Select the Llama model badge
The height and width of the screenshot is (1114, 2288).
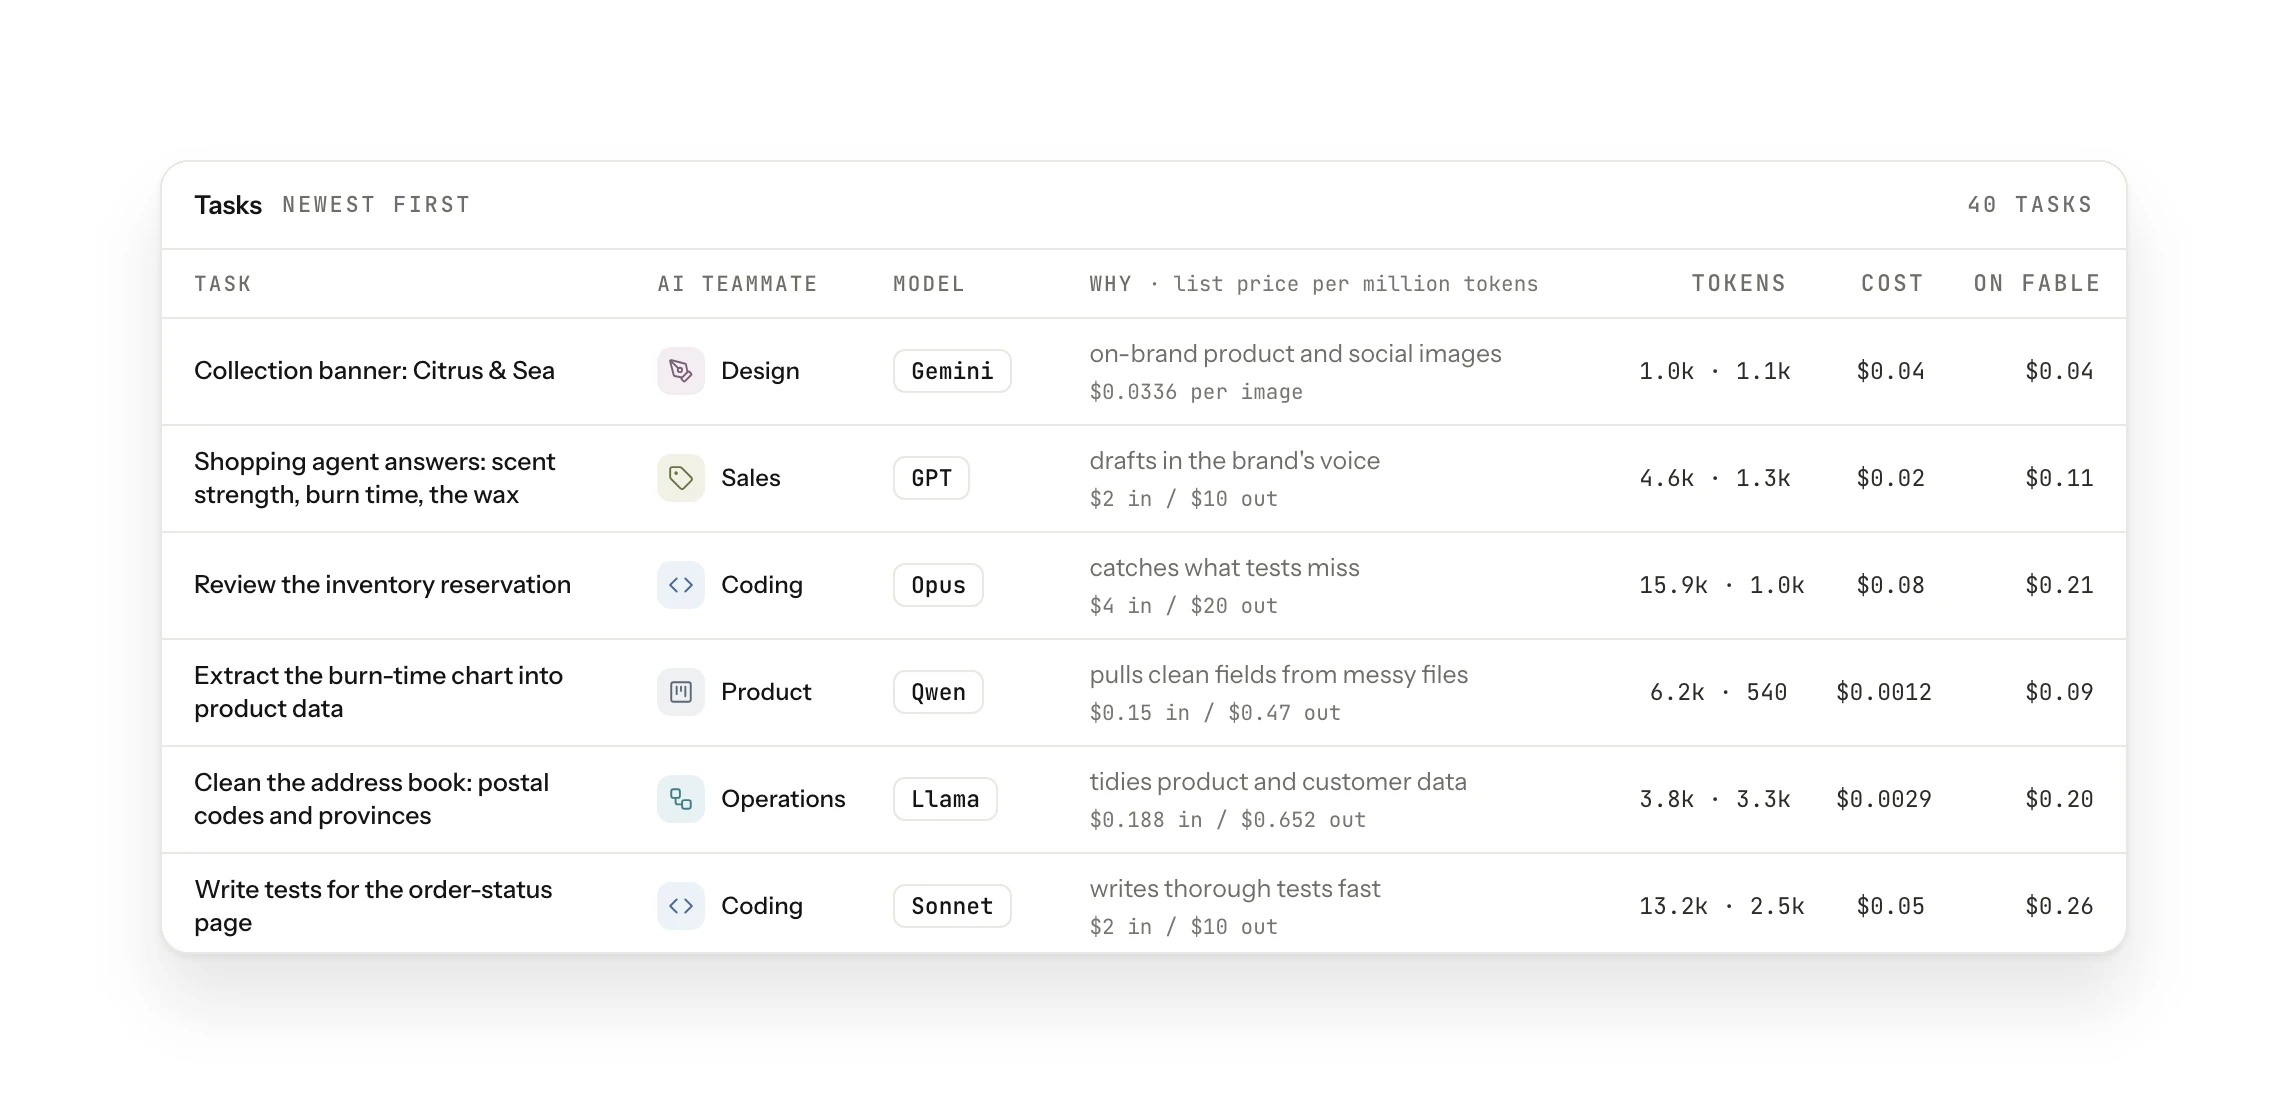point(945,799)
